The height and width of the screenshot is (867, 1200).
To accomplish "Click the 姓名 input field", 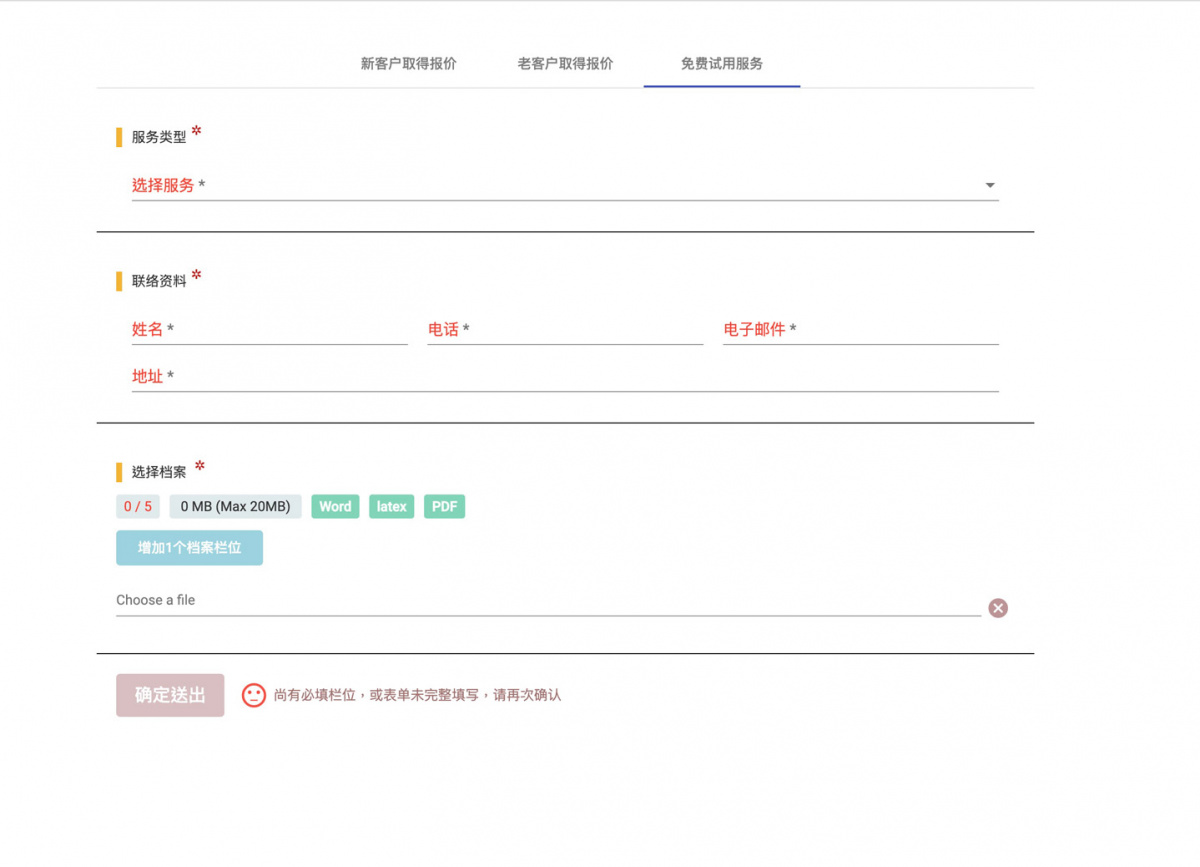I will (x=270, y=330).
